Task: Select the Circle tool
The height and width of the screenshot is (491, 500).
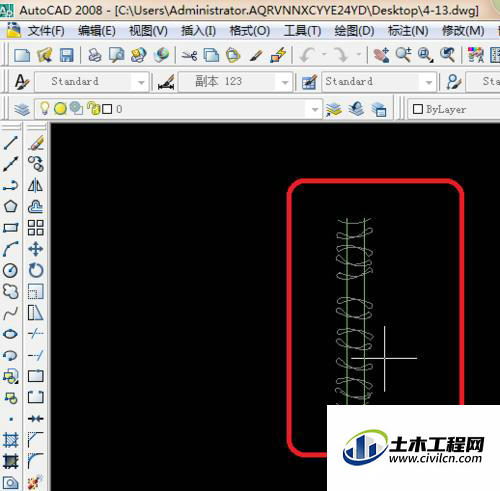Action: [10, 270]
